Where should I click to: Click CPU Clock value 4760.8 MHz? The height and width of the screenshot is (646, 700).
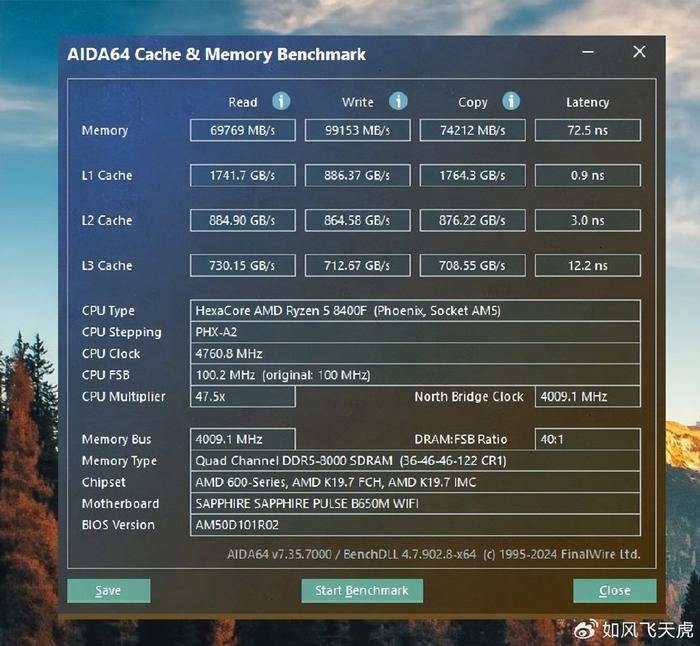click(415, 354)
